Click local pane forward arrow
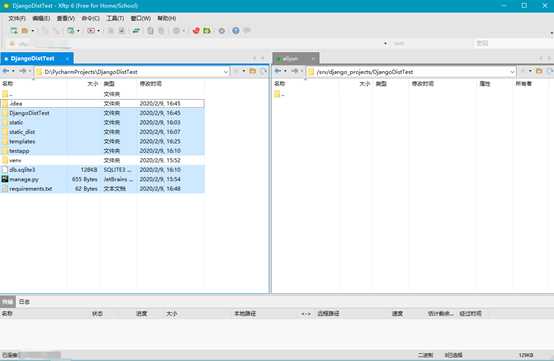Viewport: 554px width, 361px height. [23, 71]
